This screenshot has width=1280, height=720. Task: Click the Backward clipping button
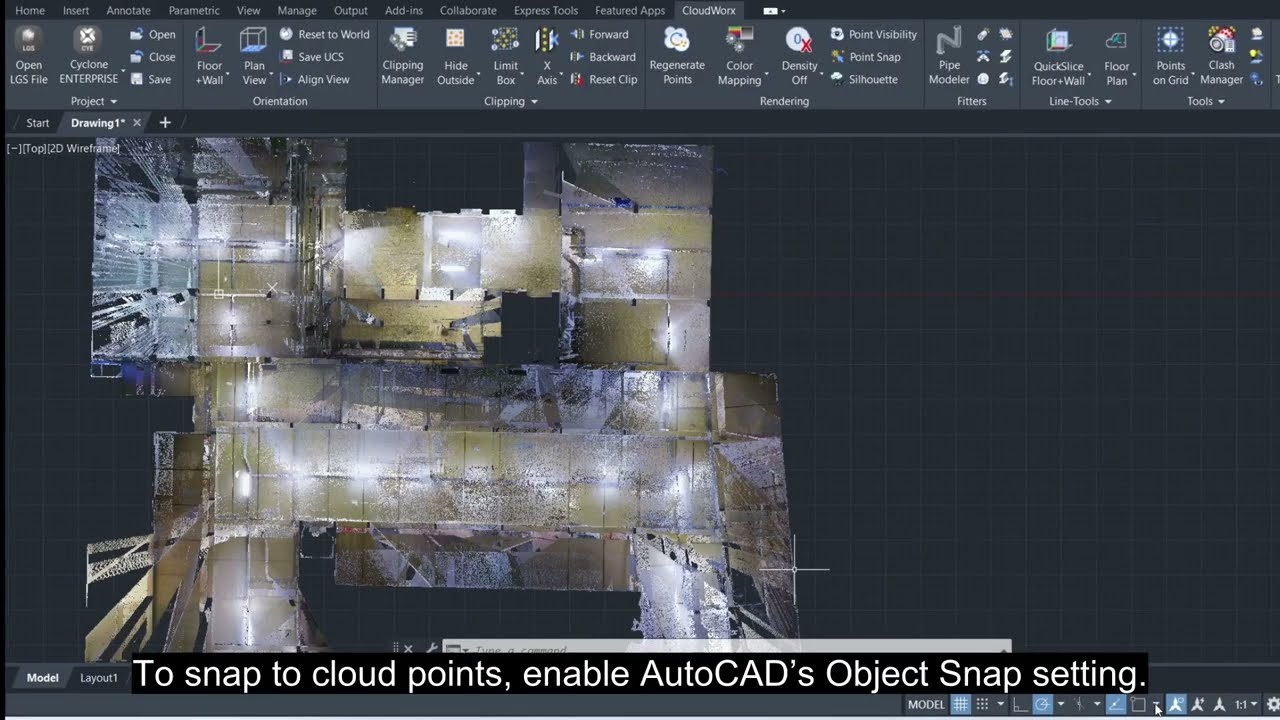click(603, 57)
